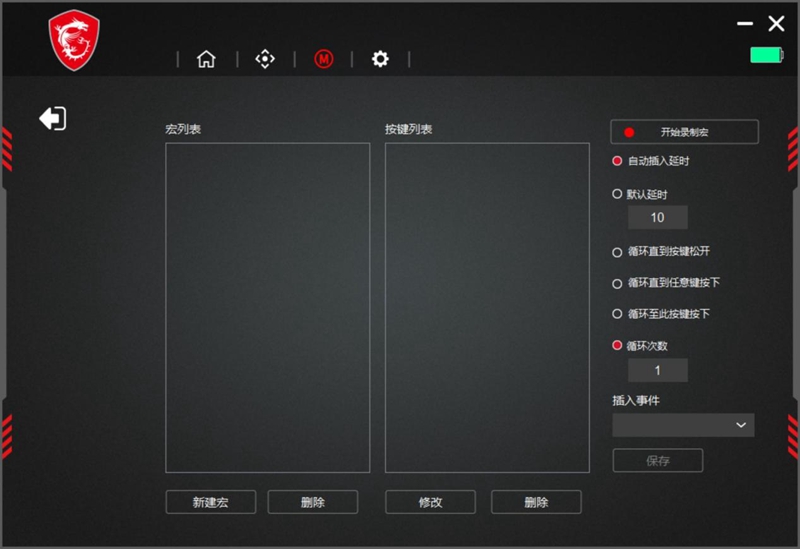Start recording macro with 开始录制宏
Image resolution: width=800 pixels, height=549 pixels.
684,132
